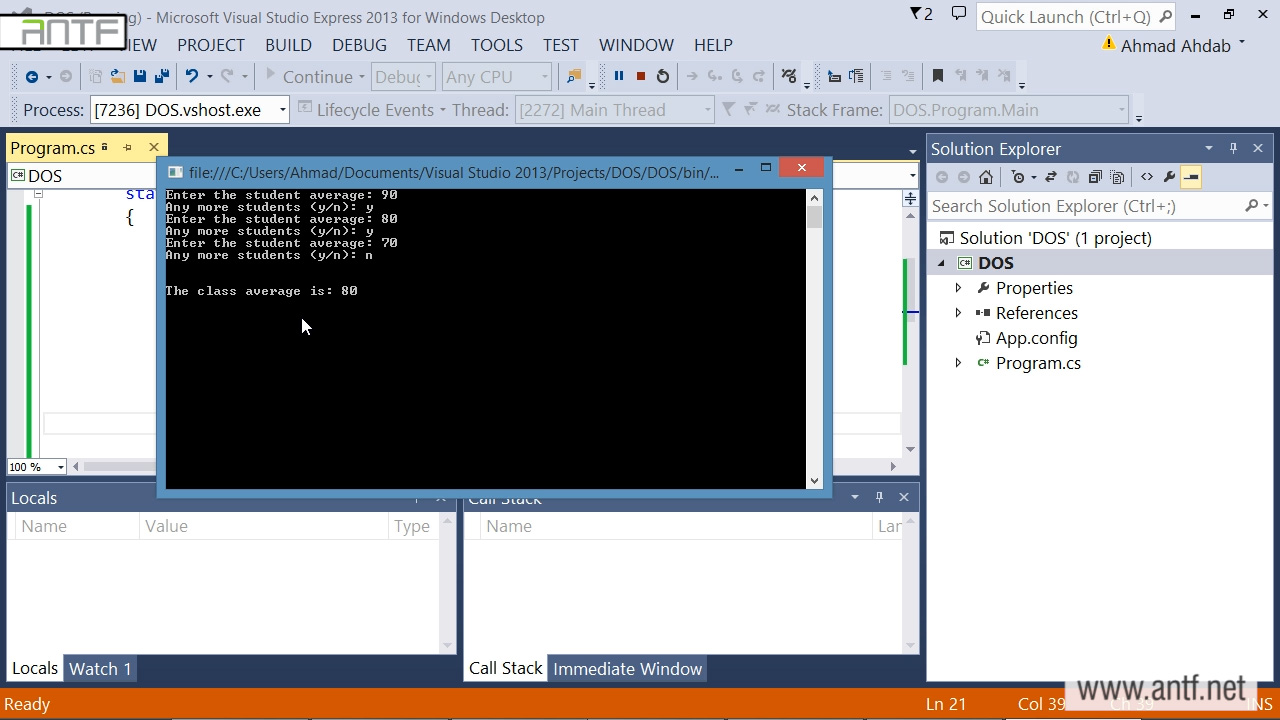
Task: Select App.config in Solution Explorer
Action: click(1036, 338)
